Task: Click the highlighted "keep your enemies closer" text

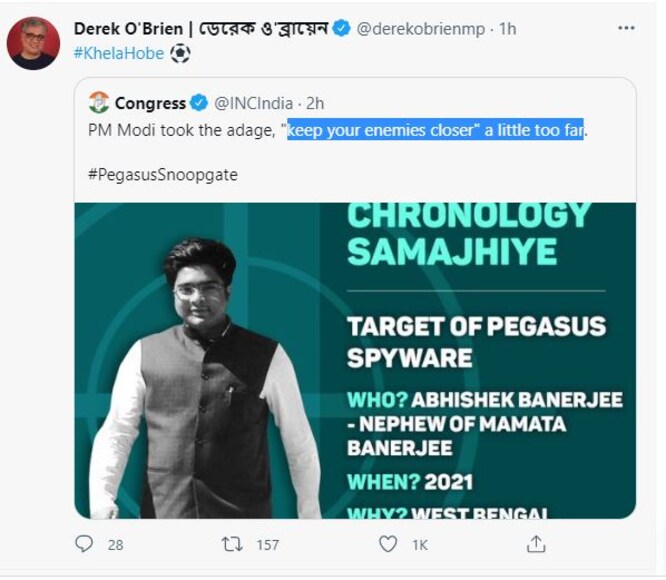Action: point(435,130)
